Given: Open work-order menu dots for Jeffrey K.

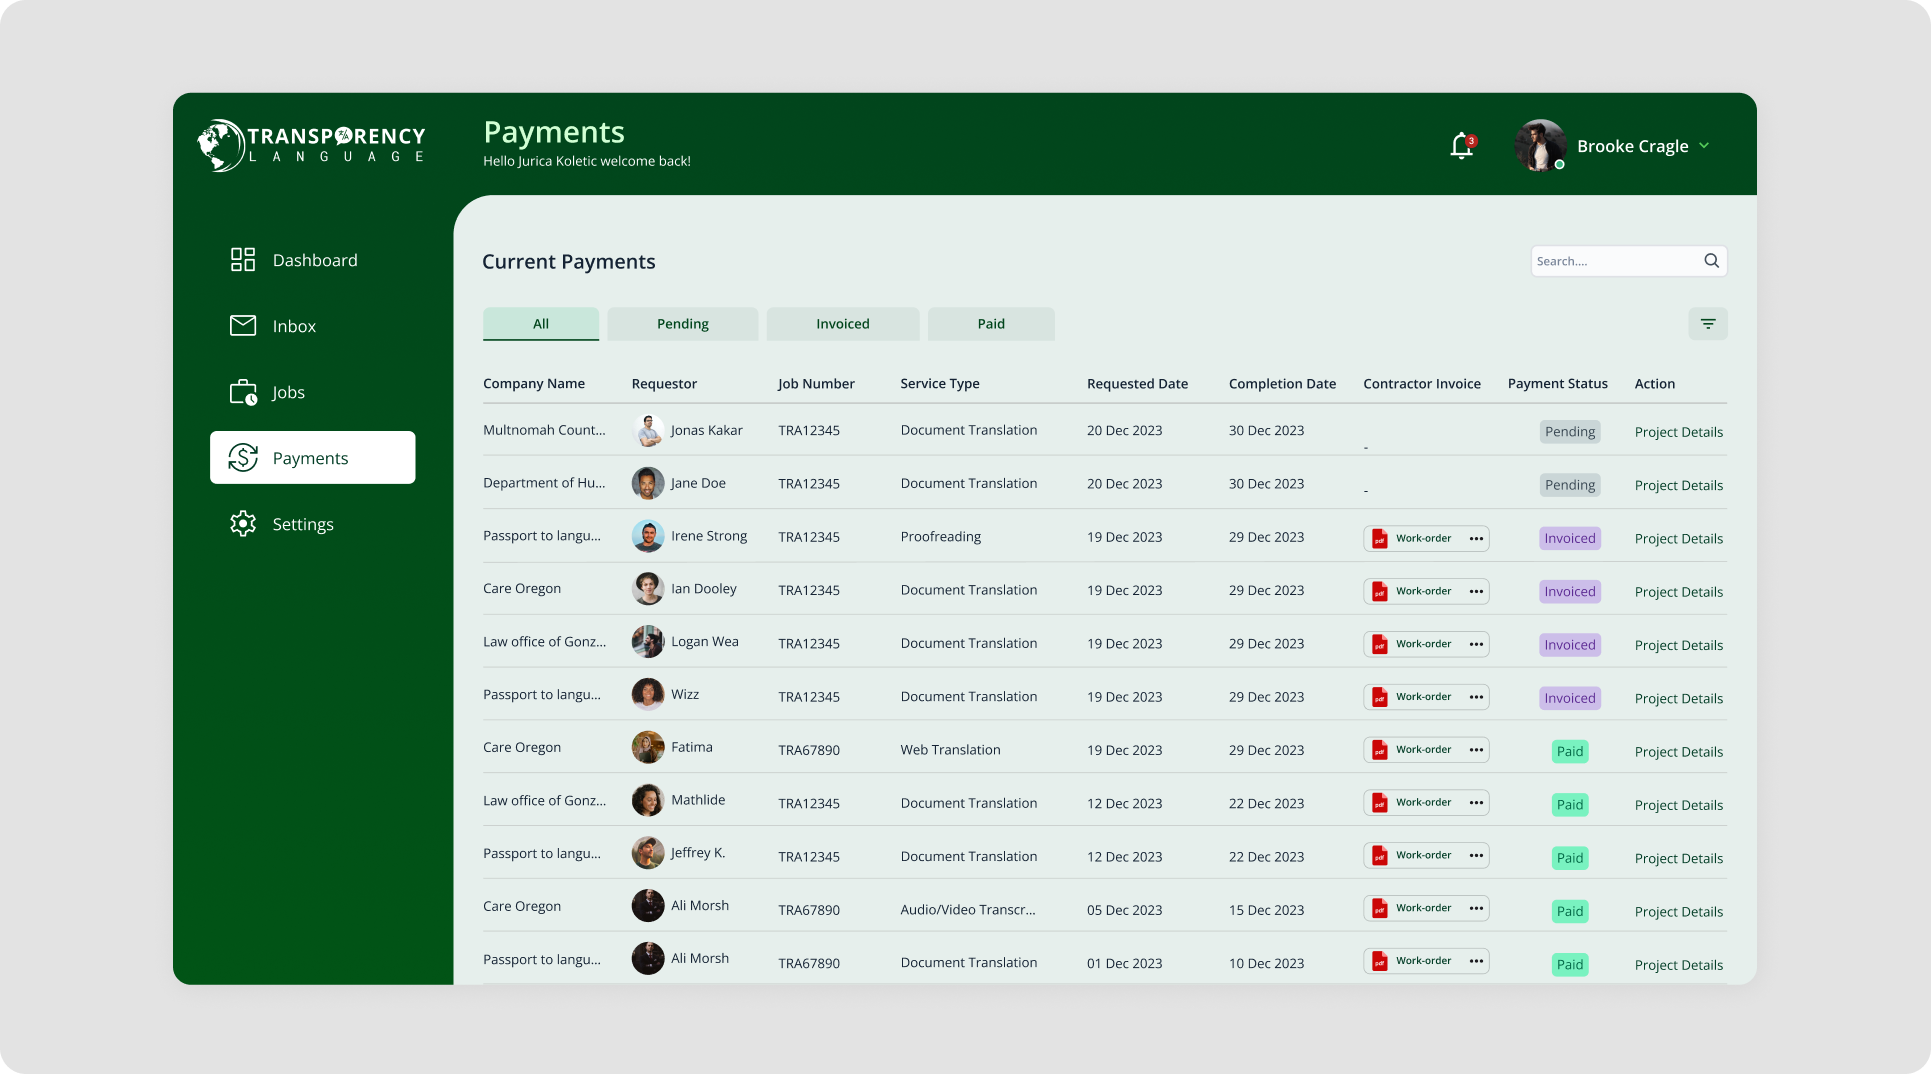Looking at the screenshot, I should click(x=1476, y=856).
